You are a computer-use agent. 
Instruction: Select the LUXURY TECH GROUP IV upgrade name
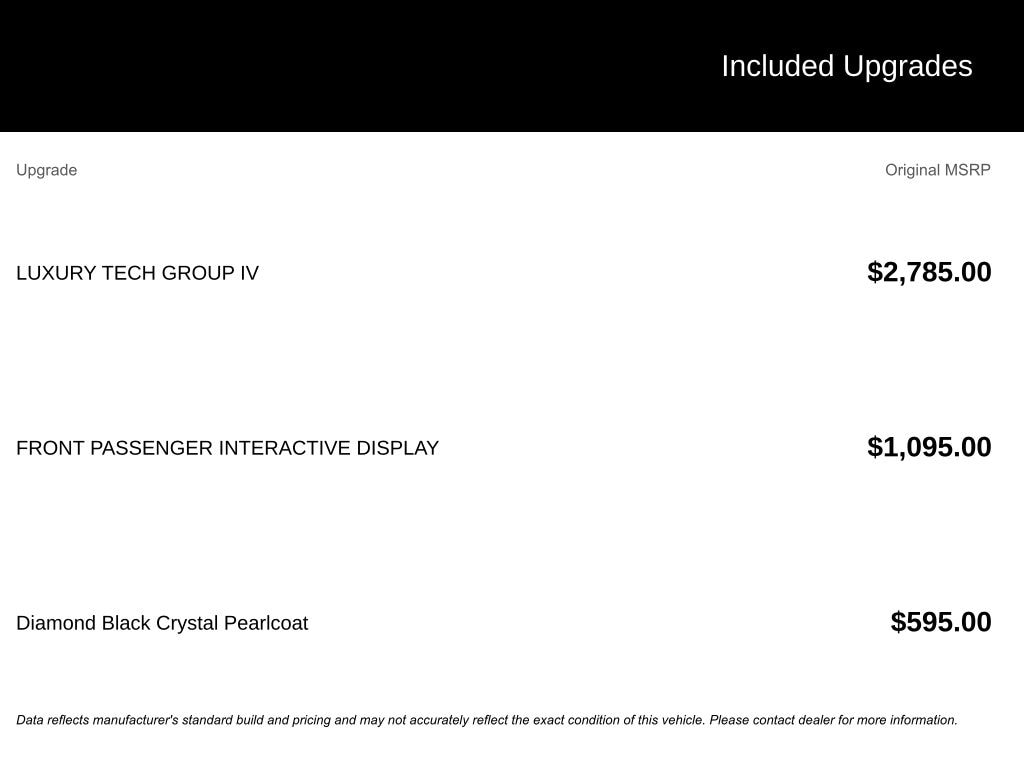137,273
